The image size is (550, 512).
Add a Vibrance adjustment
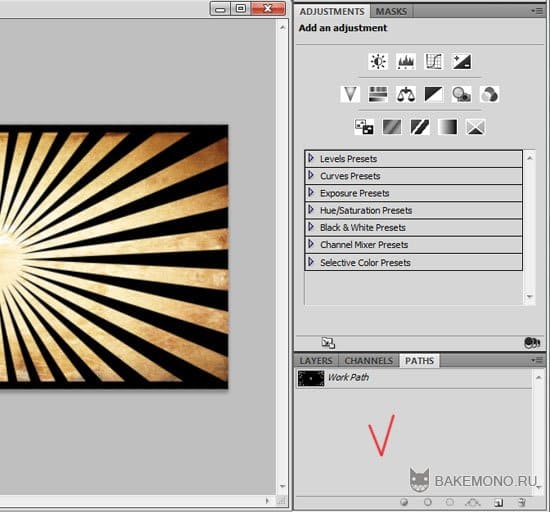tap(350, 94)
